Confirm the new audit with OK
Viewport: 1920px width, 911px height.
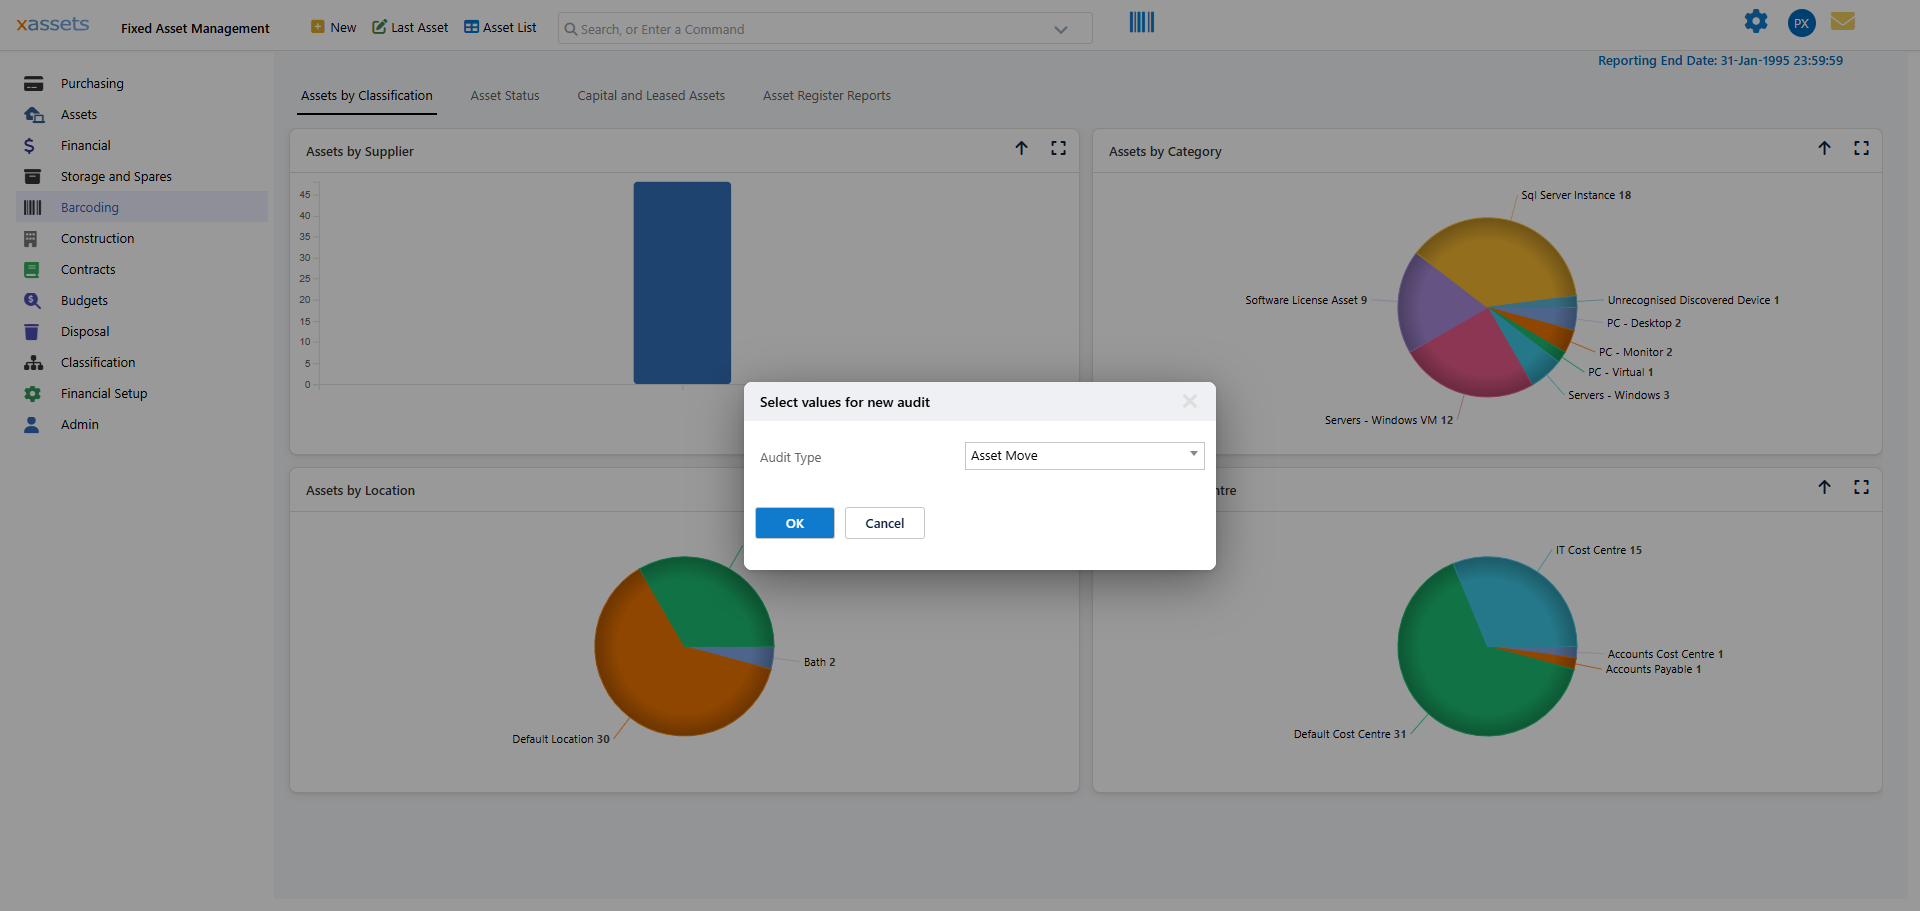(794, 523)
